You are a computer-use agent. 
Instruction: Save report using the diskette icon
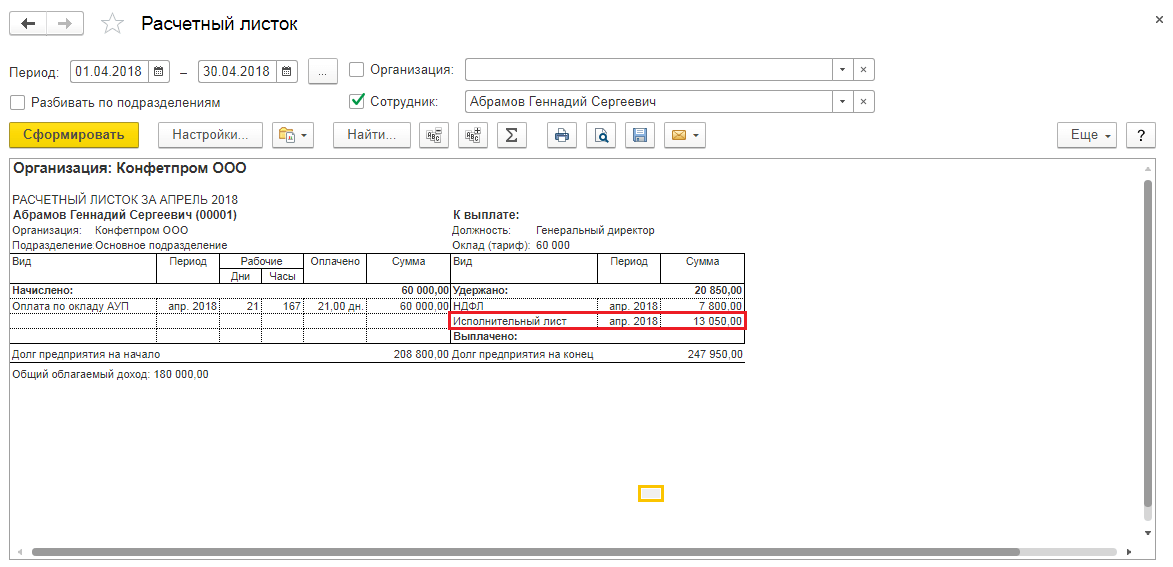640,135
